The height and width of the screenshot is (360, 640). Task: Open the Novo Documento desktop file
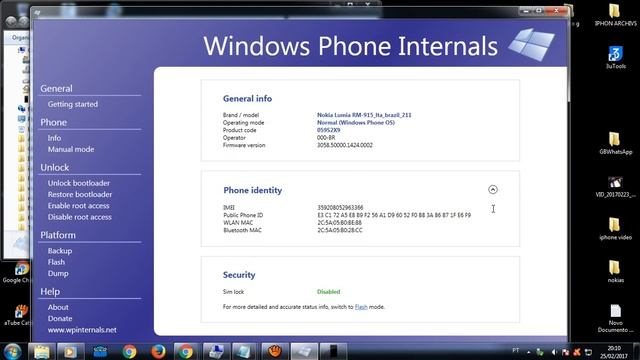click(615, 318)
